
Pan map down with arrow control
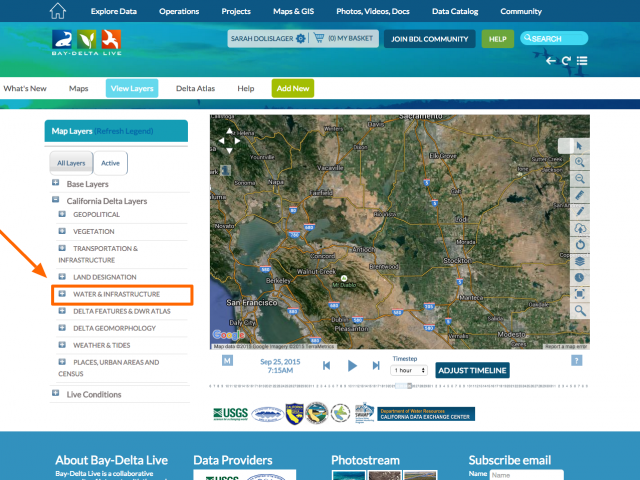pos(229,151)
